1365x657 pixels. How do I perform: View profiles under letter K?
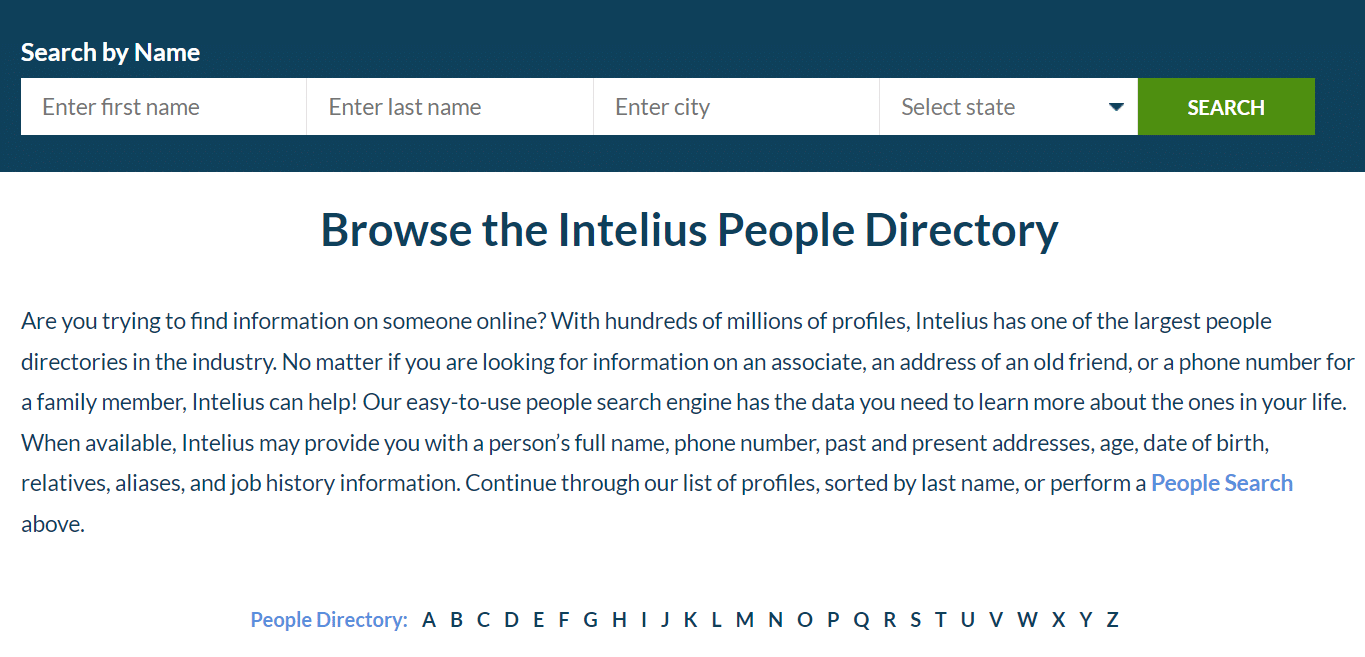690,620
